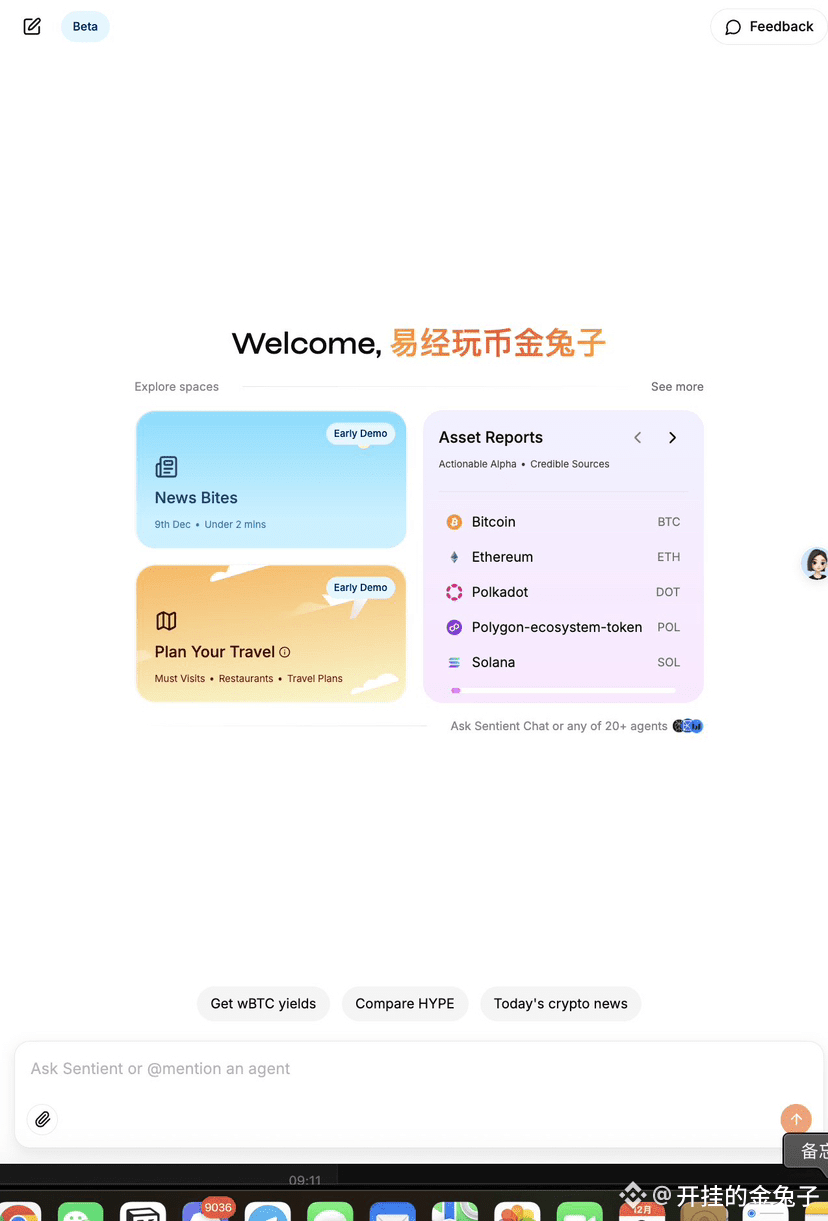Viewport: 828px width, 1221px height.
Task: Open the Feedback button
Action: pos(769,27)
